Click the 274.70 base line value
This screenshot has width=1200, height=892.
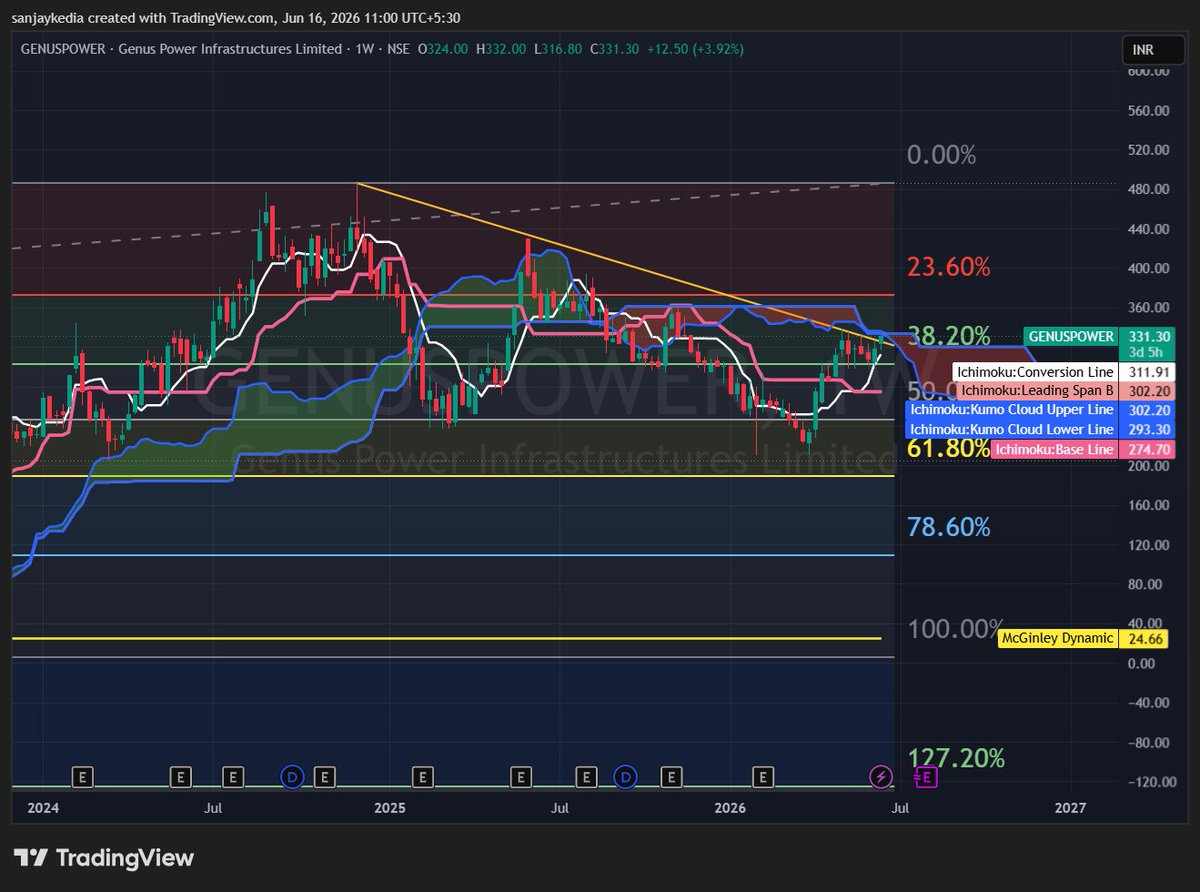(x=1145, y=450)
